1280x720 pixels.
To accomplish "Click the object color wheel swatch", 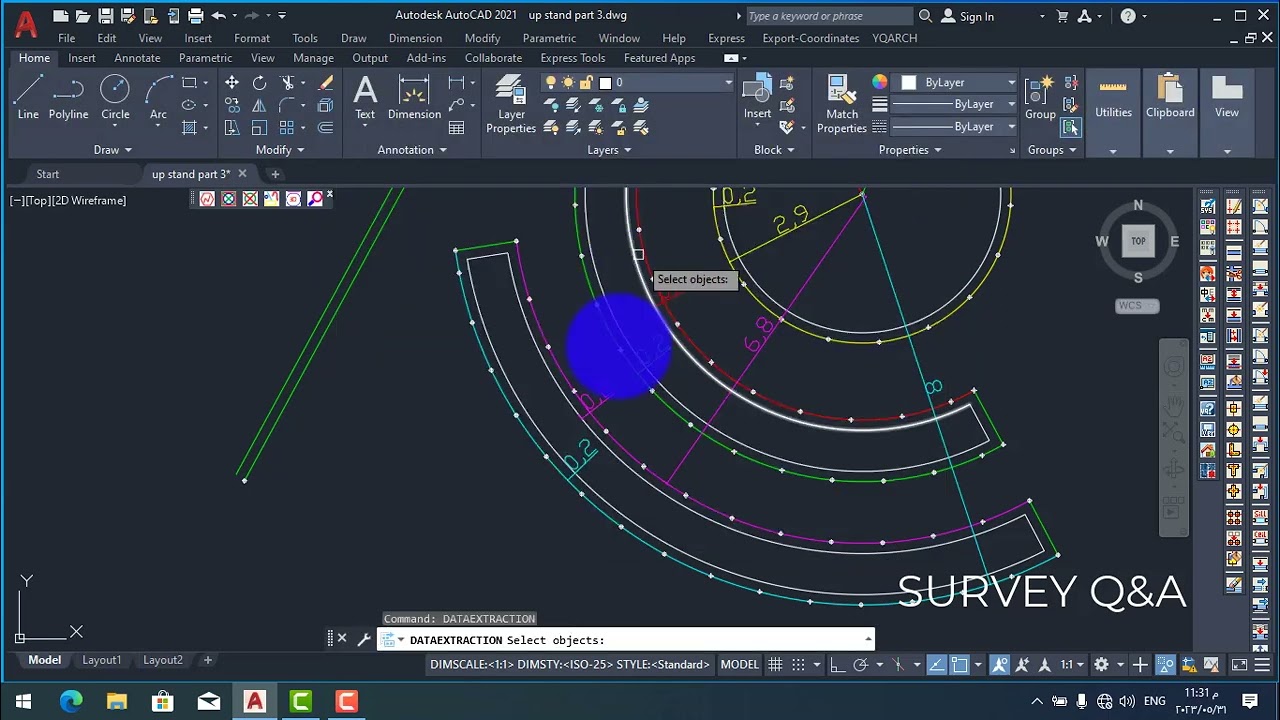I will tap(880, 83).
